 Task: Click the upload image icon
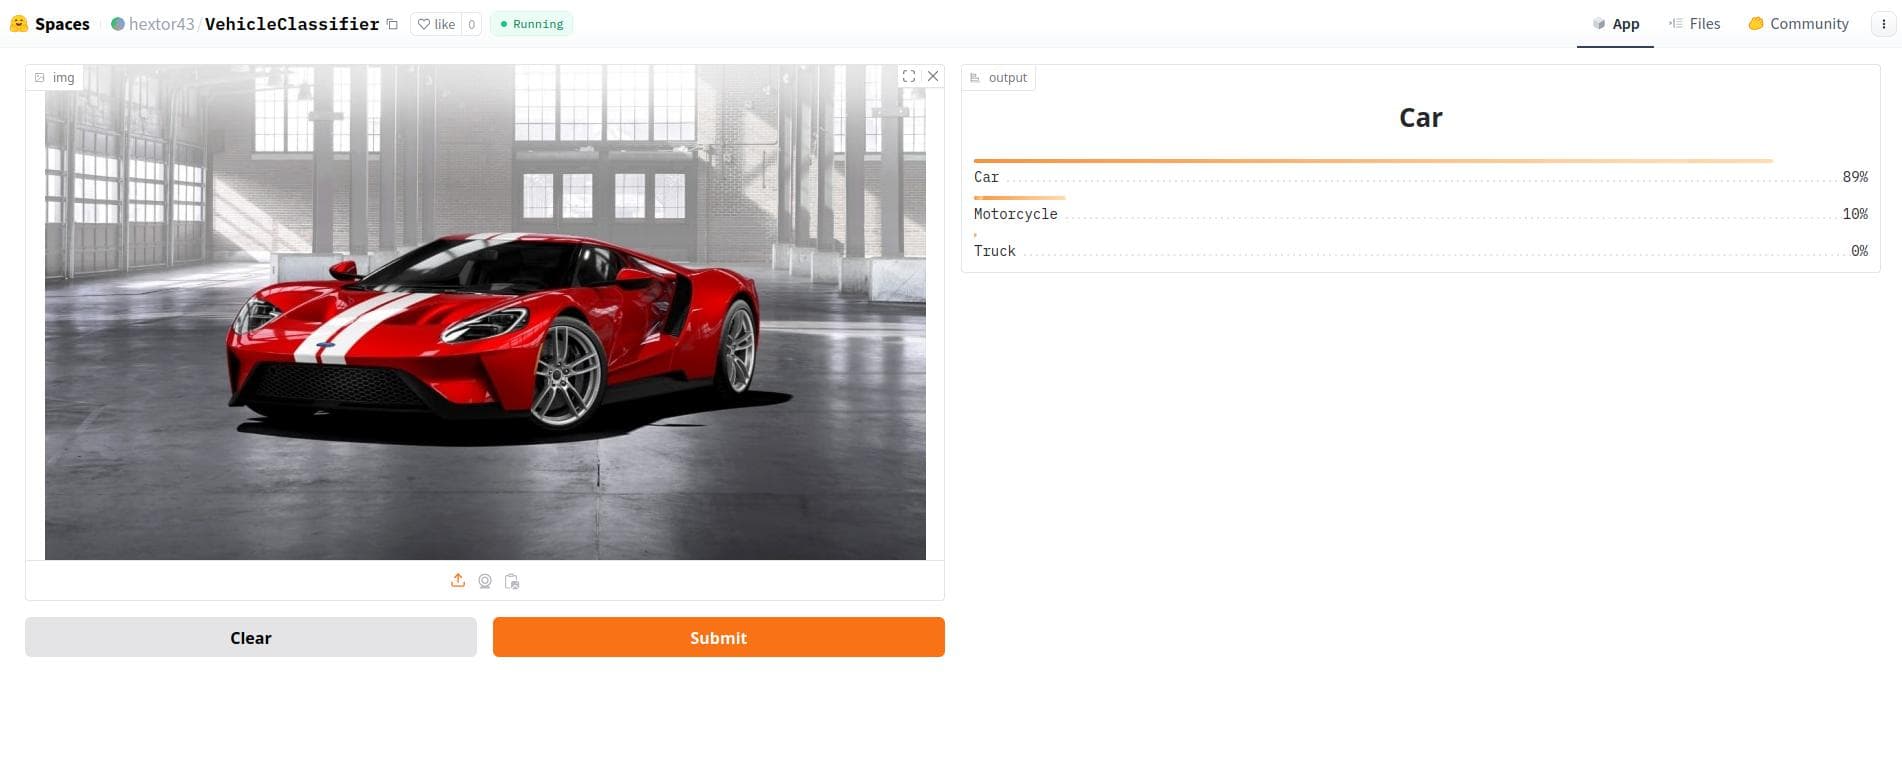pyautogui.click(x=458, y=581)
